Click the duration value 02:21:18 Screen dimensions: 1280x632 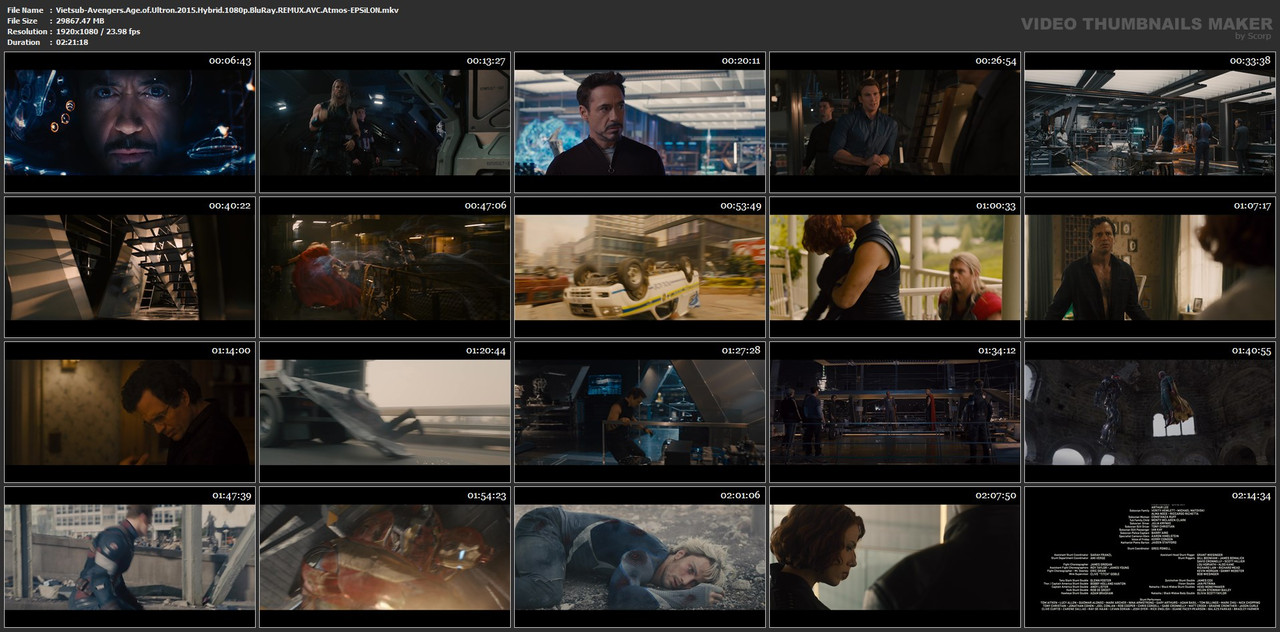tap(72, 42)
